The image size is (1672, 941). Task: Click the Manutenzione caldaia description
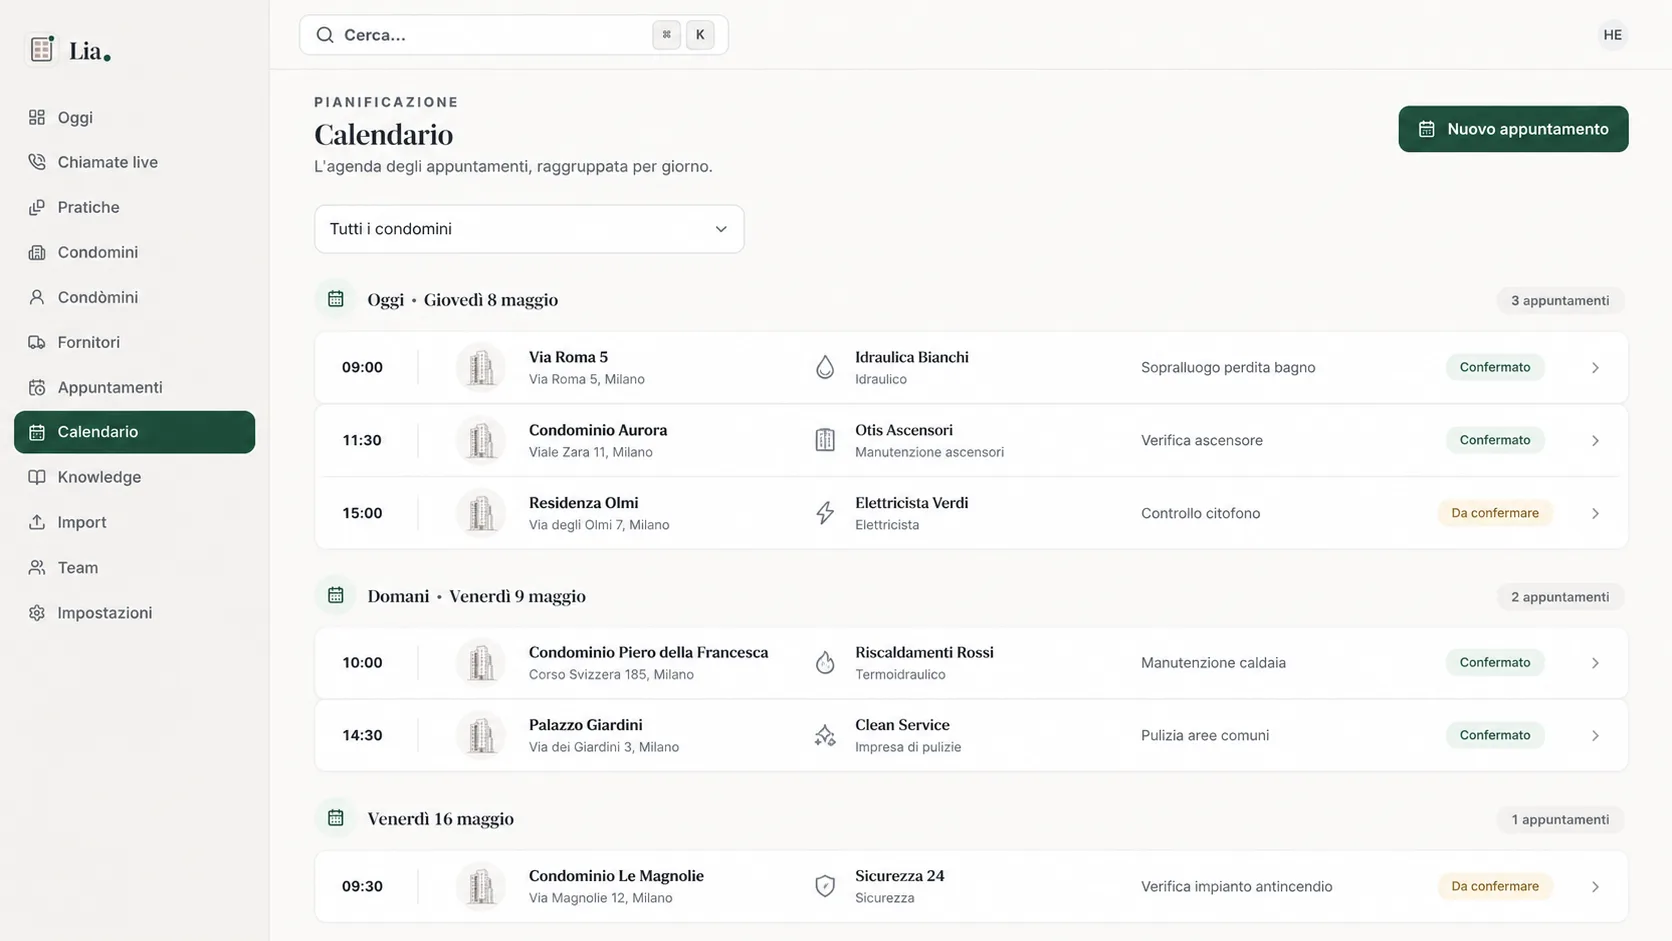tap(1213, 662)
